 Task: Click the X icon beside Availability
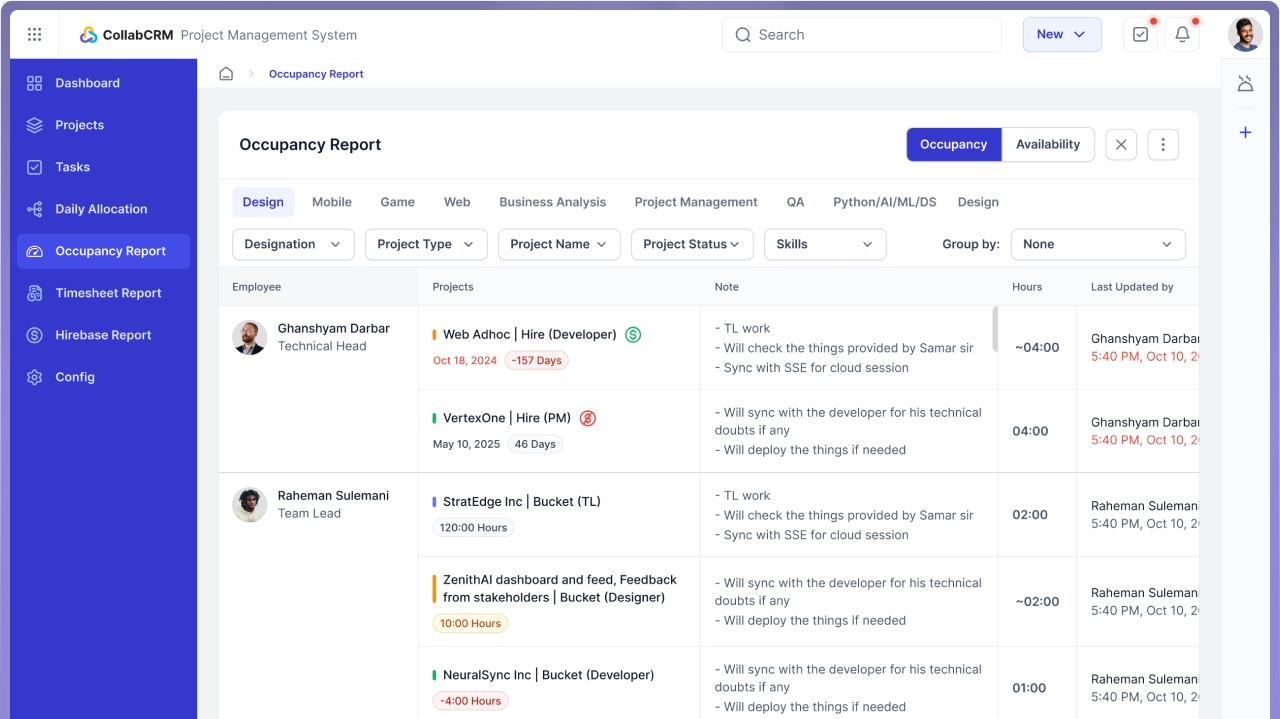coord(1121,145)
